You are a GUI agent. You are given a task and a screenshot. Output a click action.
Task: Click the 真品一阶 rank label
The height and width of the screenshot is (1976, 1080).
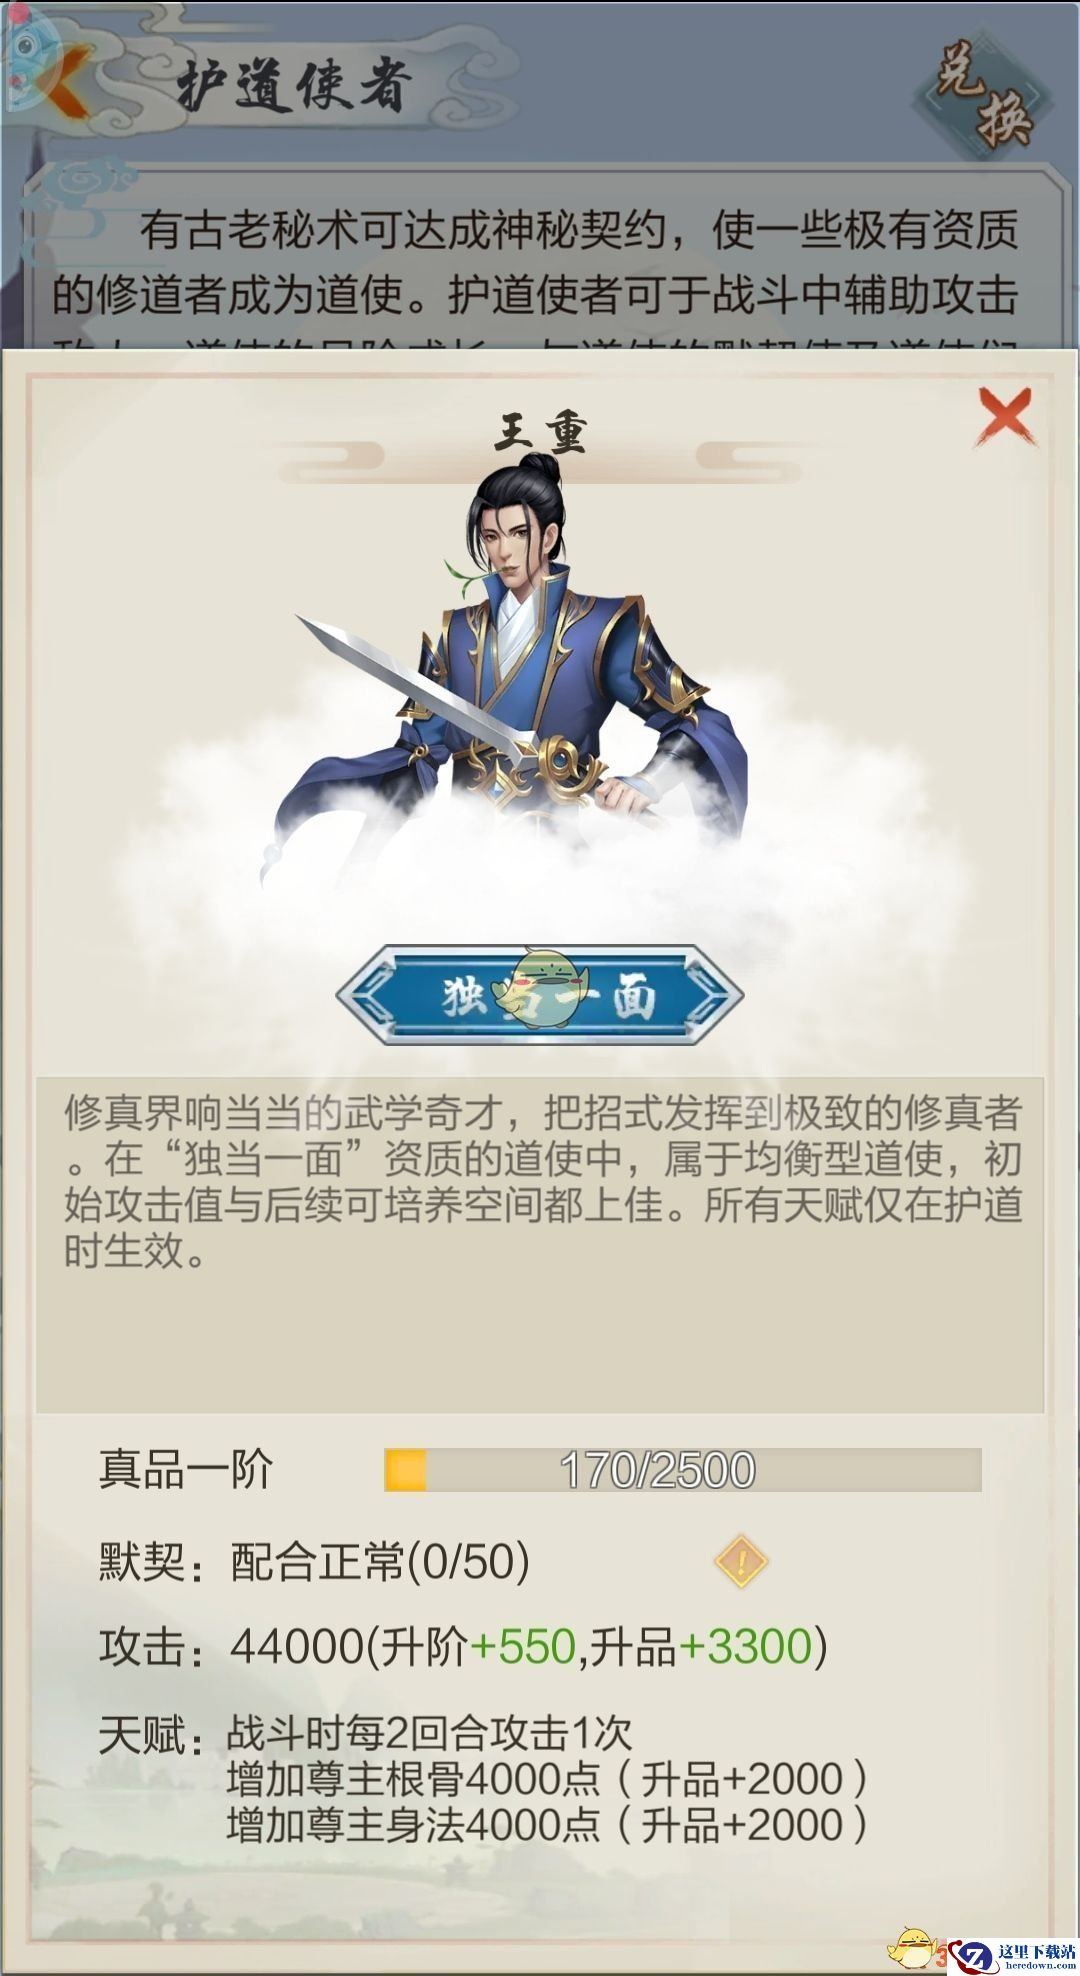[x=186, y=1470]
